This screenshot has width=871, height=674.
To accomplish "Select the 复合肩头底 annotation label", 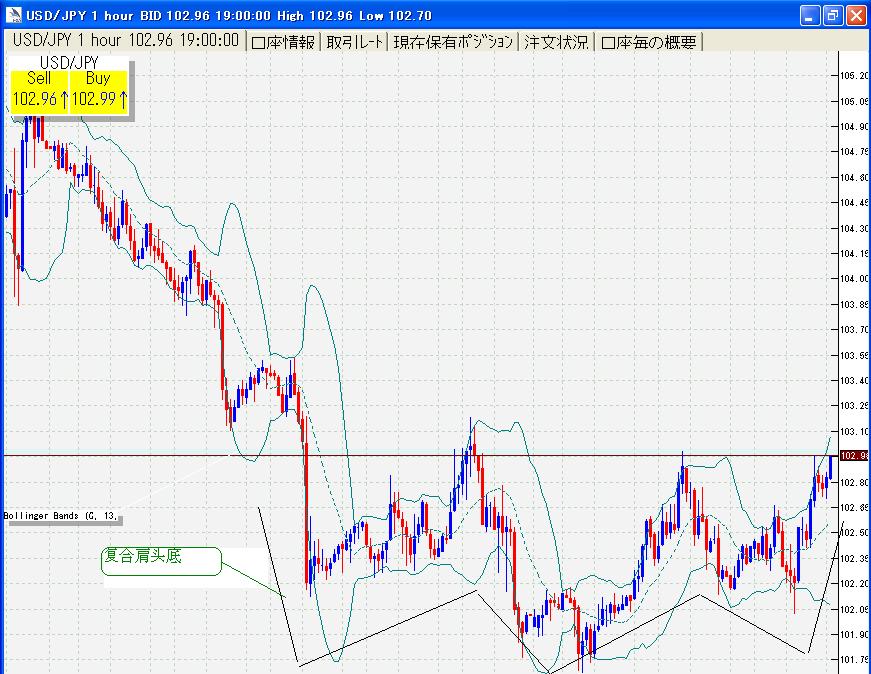I will pos(161,561).
